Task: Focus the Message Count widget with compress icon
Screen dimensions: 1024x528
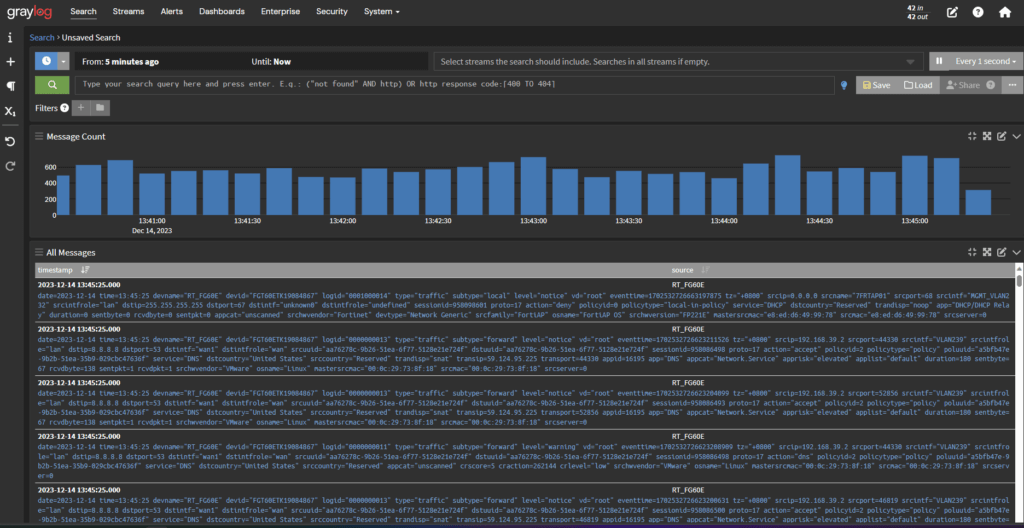Action: [x=972, y=136]
